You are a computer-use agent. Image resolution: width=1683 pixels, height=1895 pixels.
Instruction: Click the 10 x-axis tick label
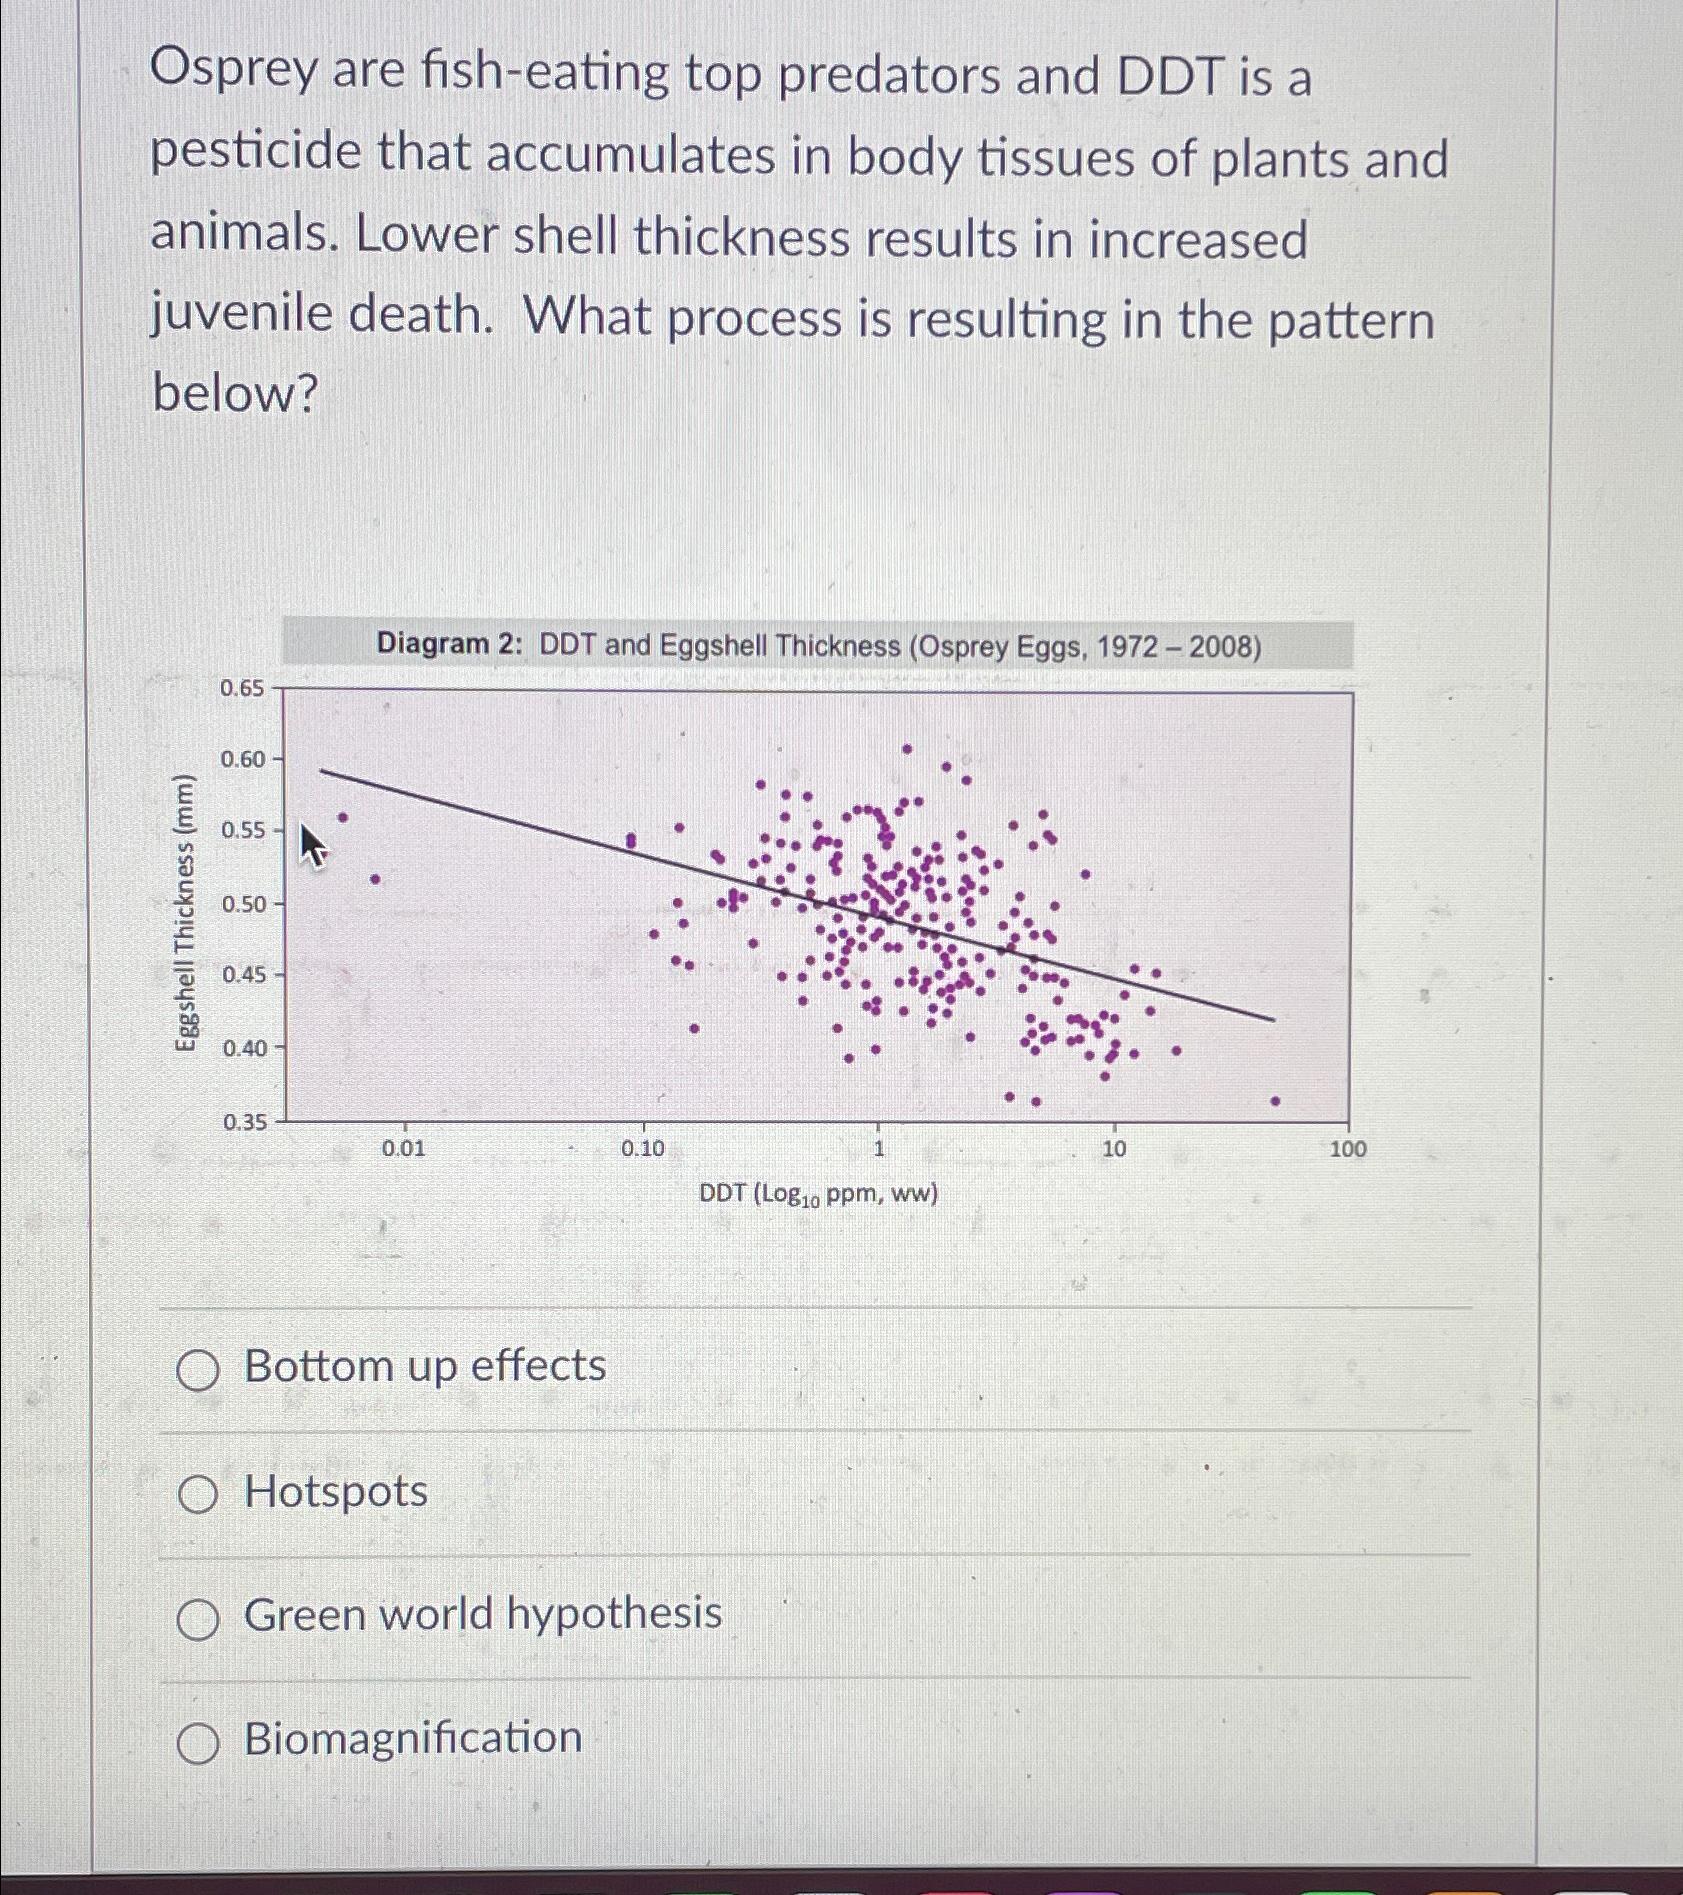click(x=1114, y=1150)
